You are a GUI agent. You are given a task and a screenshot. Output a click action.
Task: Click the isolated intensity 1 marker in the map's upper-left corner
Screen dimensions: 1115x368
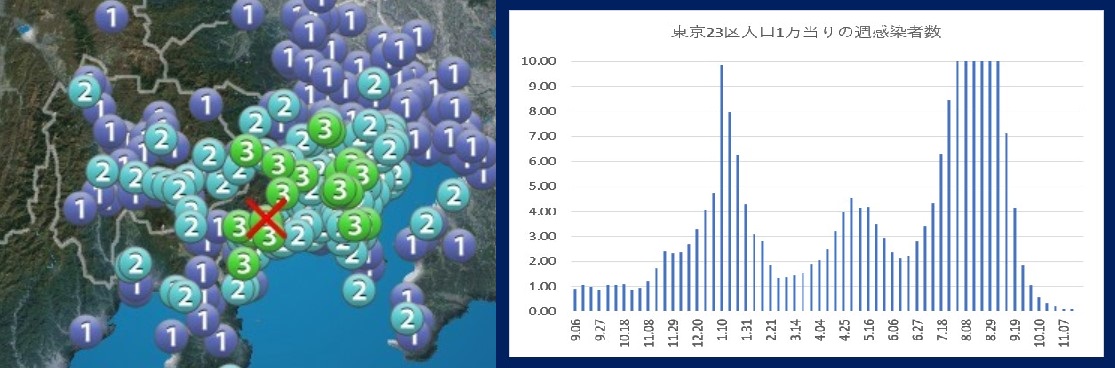pyautogui.click(x=111, y=15)
